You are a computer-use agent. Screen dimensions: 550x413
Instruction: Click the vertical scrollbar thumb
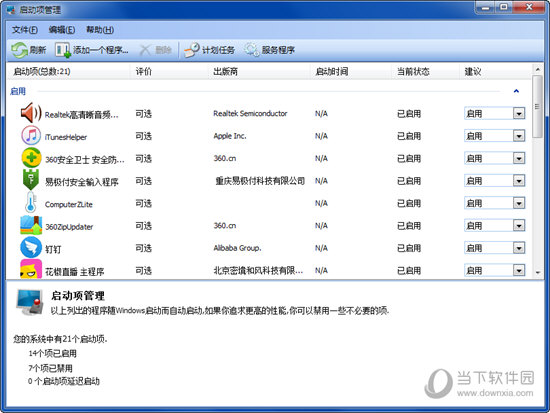tap(537, 106)
